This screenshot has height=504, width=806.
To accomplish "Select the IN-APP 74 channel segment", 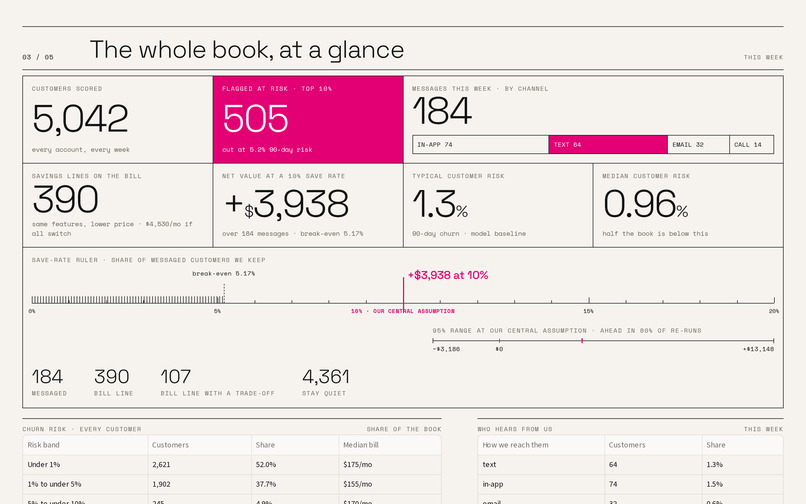I will [x=481, y=145].
